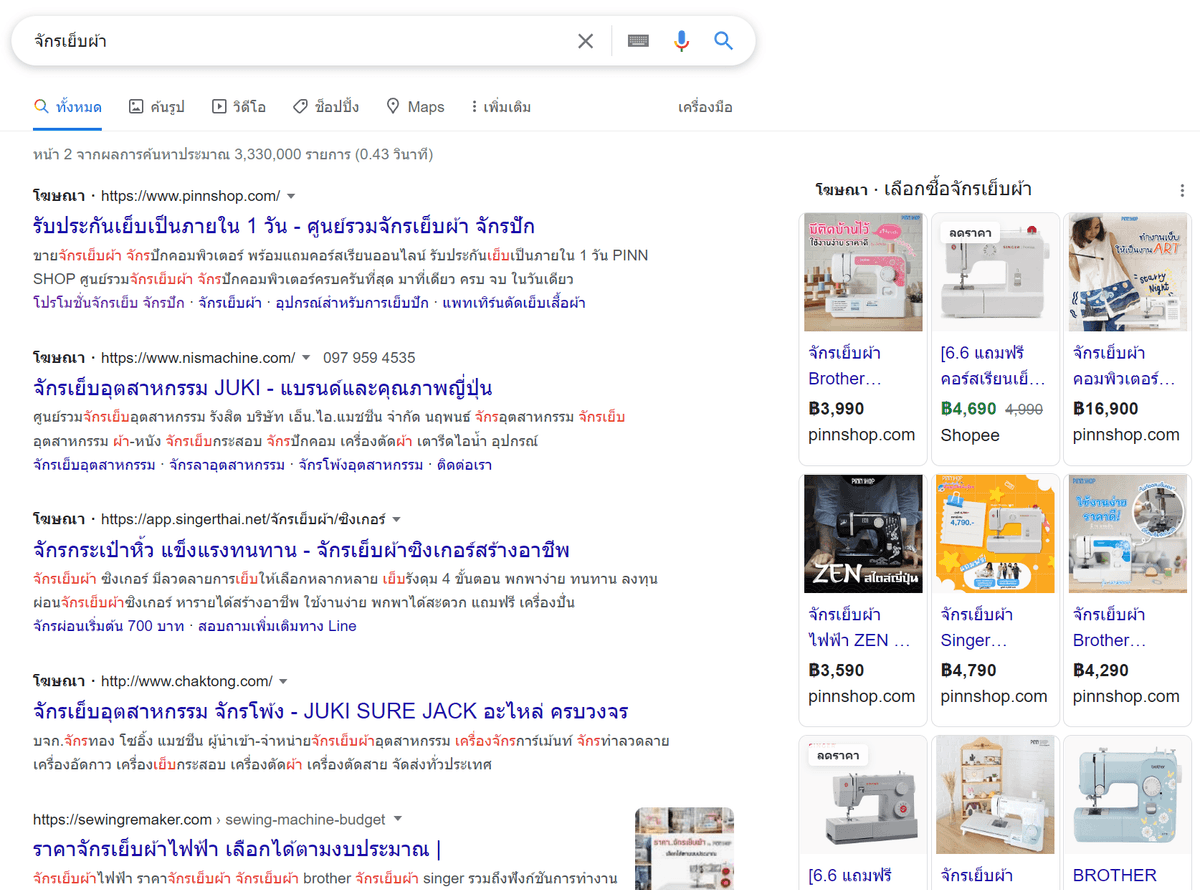Expand the เพิ่มเติม more menu

pos(501,107)
